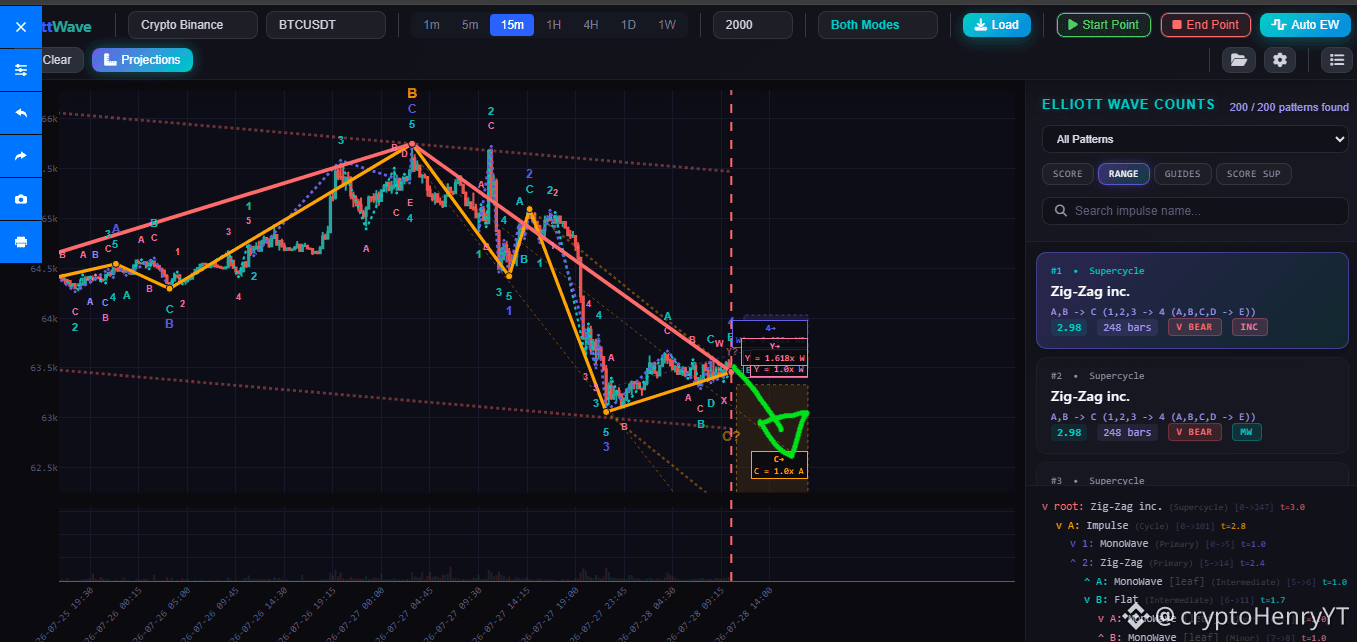Click the Search impulse name field
Image resolution: width=1357 pixels, height=642 pixels.
coord(1195,211)
